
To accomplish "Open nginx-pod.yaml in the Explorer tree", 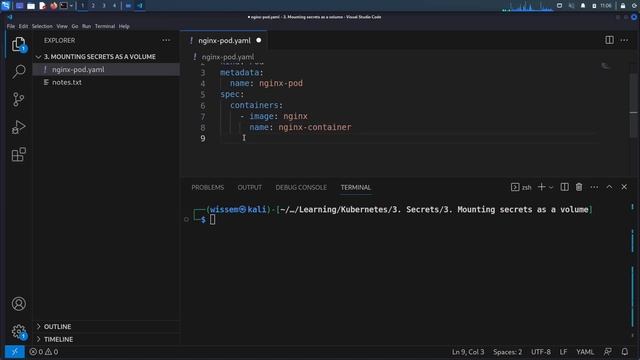I will (106, 69).
